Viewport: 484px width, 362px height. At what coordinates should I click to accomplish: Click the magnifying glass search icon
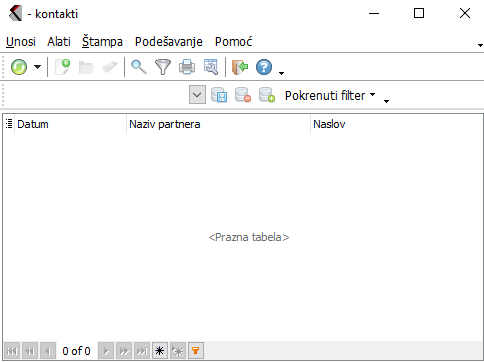139,67
